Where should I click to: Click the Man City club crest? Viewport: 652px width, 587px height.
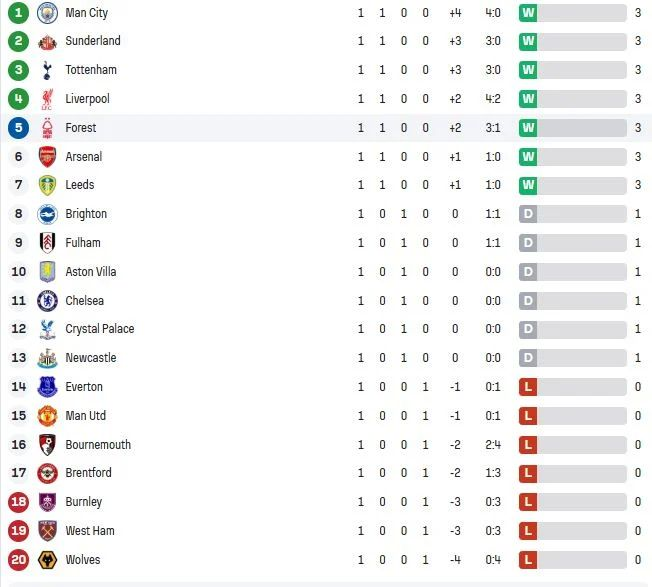(47, 13)
